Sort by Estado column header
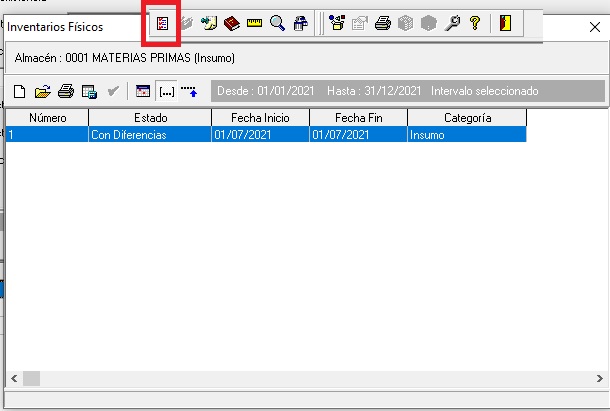 coord(150,118)
